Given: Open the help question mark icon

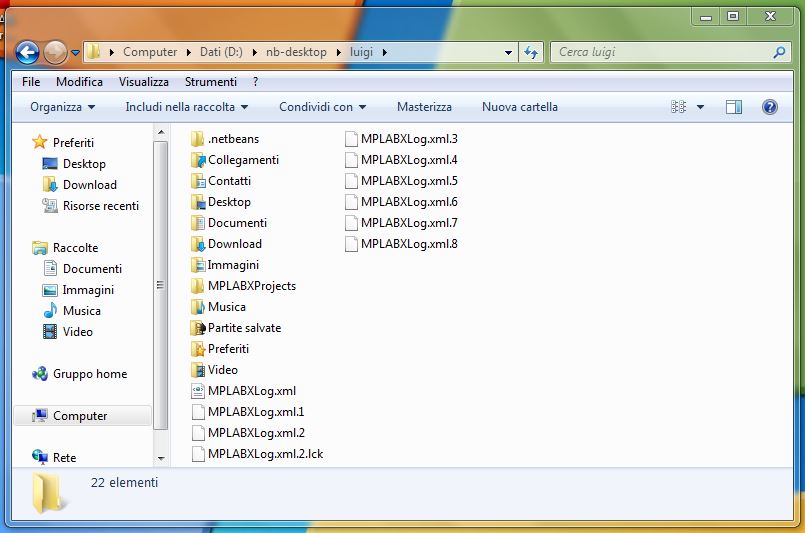Looking at the screenshot, I should (x=769, y=107).
